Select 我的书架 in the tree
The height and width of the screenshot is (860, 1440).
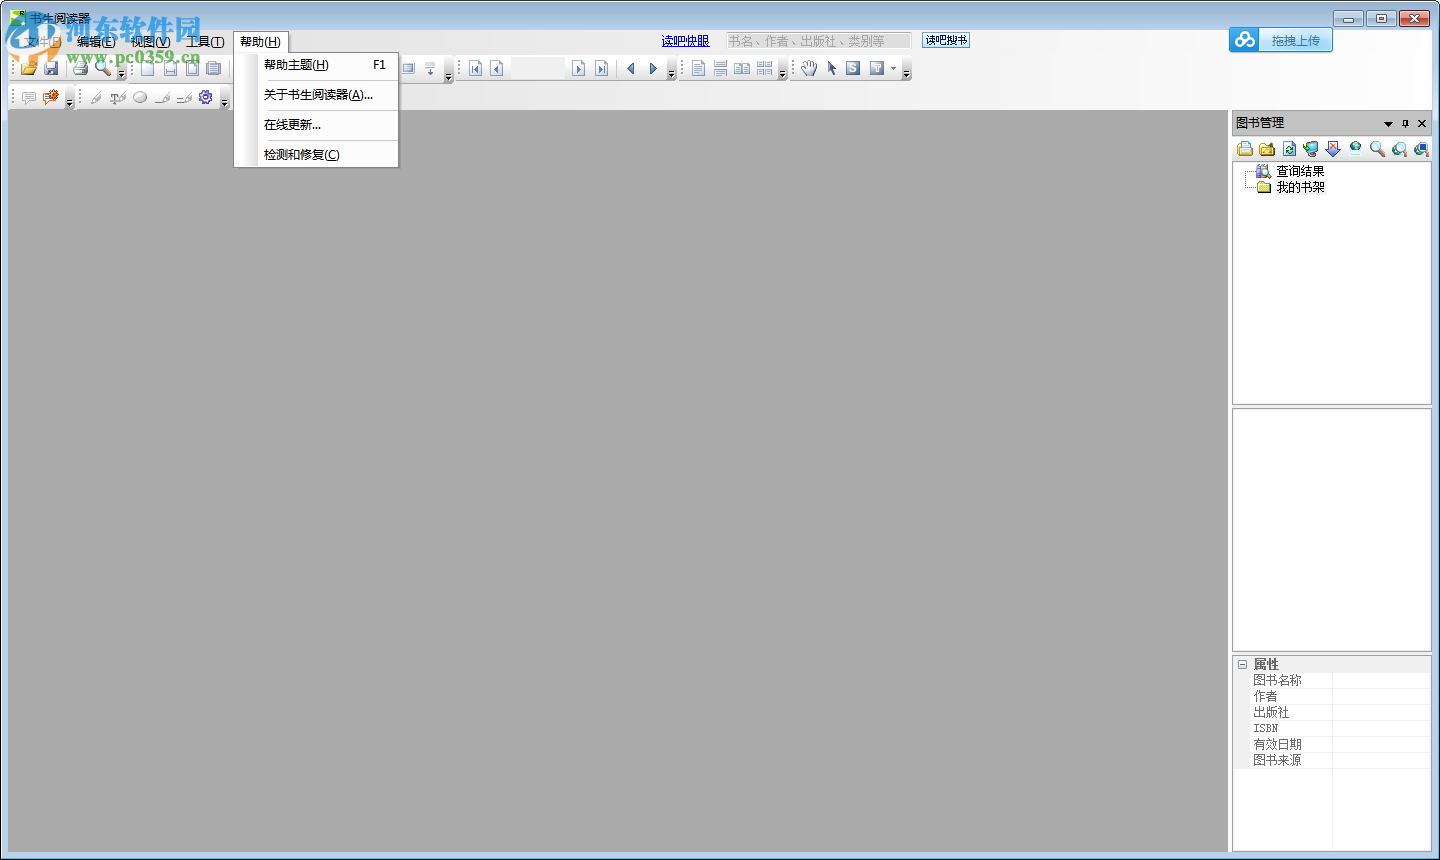point(1300,187)
